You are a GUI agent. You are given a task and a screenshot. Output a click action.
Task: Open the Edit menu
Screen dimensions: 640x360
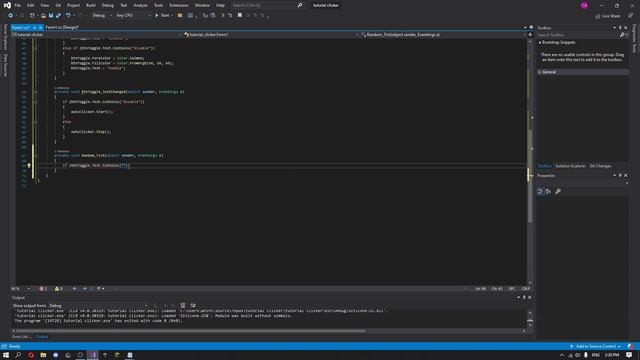pyautogui.click(x=31, y=5)
